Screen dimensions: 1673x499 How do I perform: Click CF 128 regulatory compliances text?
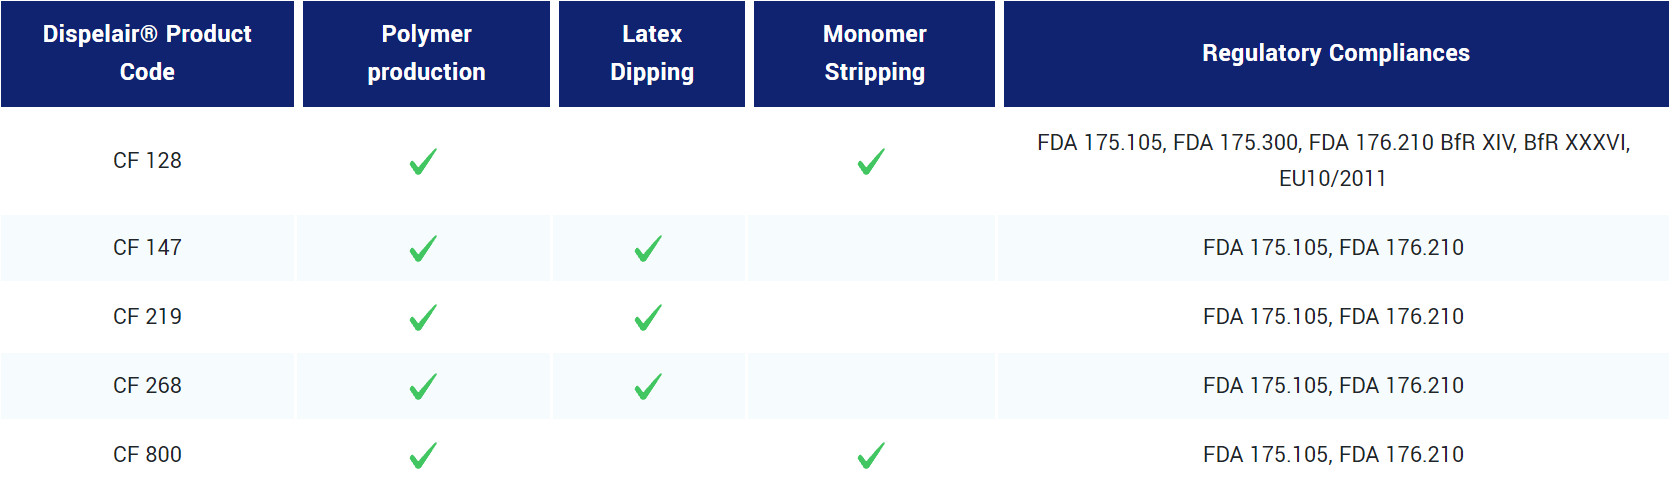(x=1333, y=161)
